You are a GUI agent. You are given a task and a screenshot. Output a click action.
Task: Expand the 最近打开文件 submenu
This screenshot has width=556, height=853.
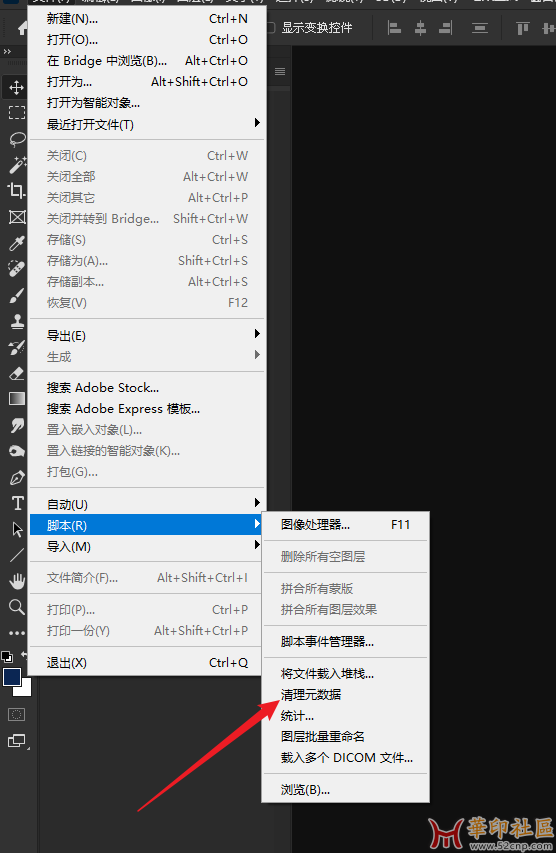pyautogui.click(x=147, y=125)
